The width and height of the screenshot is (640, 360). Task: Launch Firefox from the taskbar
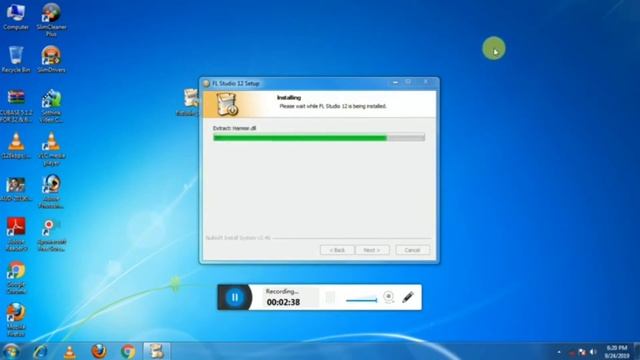[99, 351]
